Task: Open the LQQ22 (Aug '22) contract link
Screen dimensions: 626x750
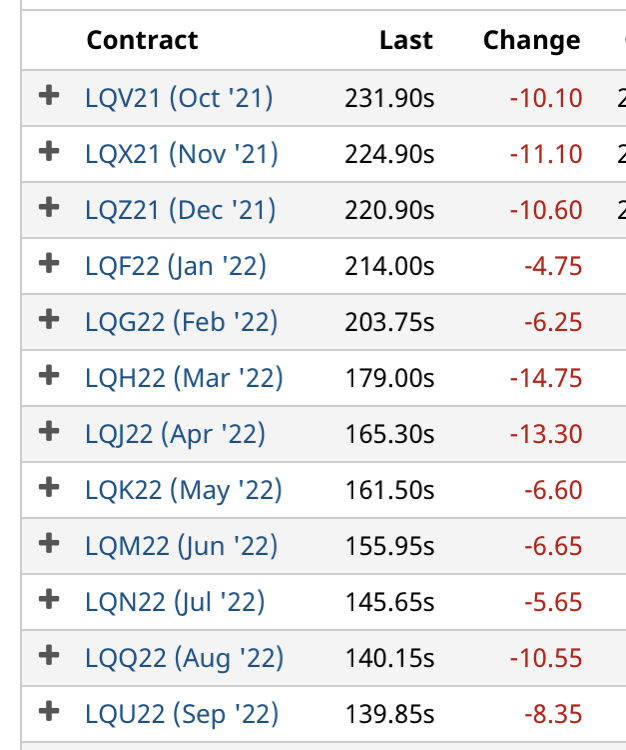Action: pos(184,658)
